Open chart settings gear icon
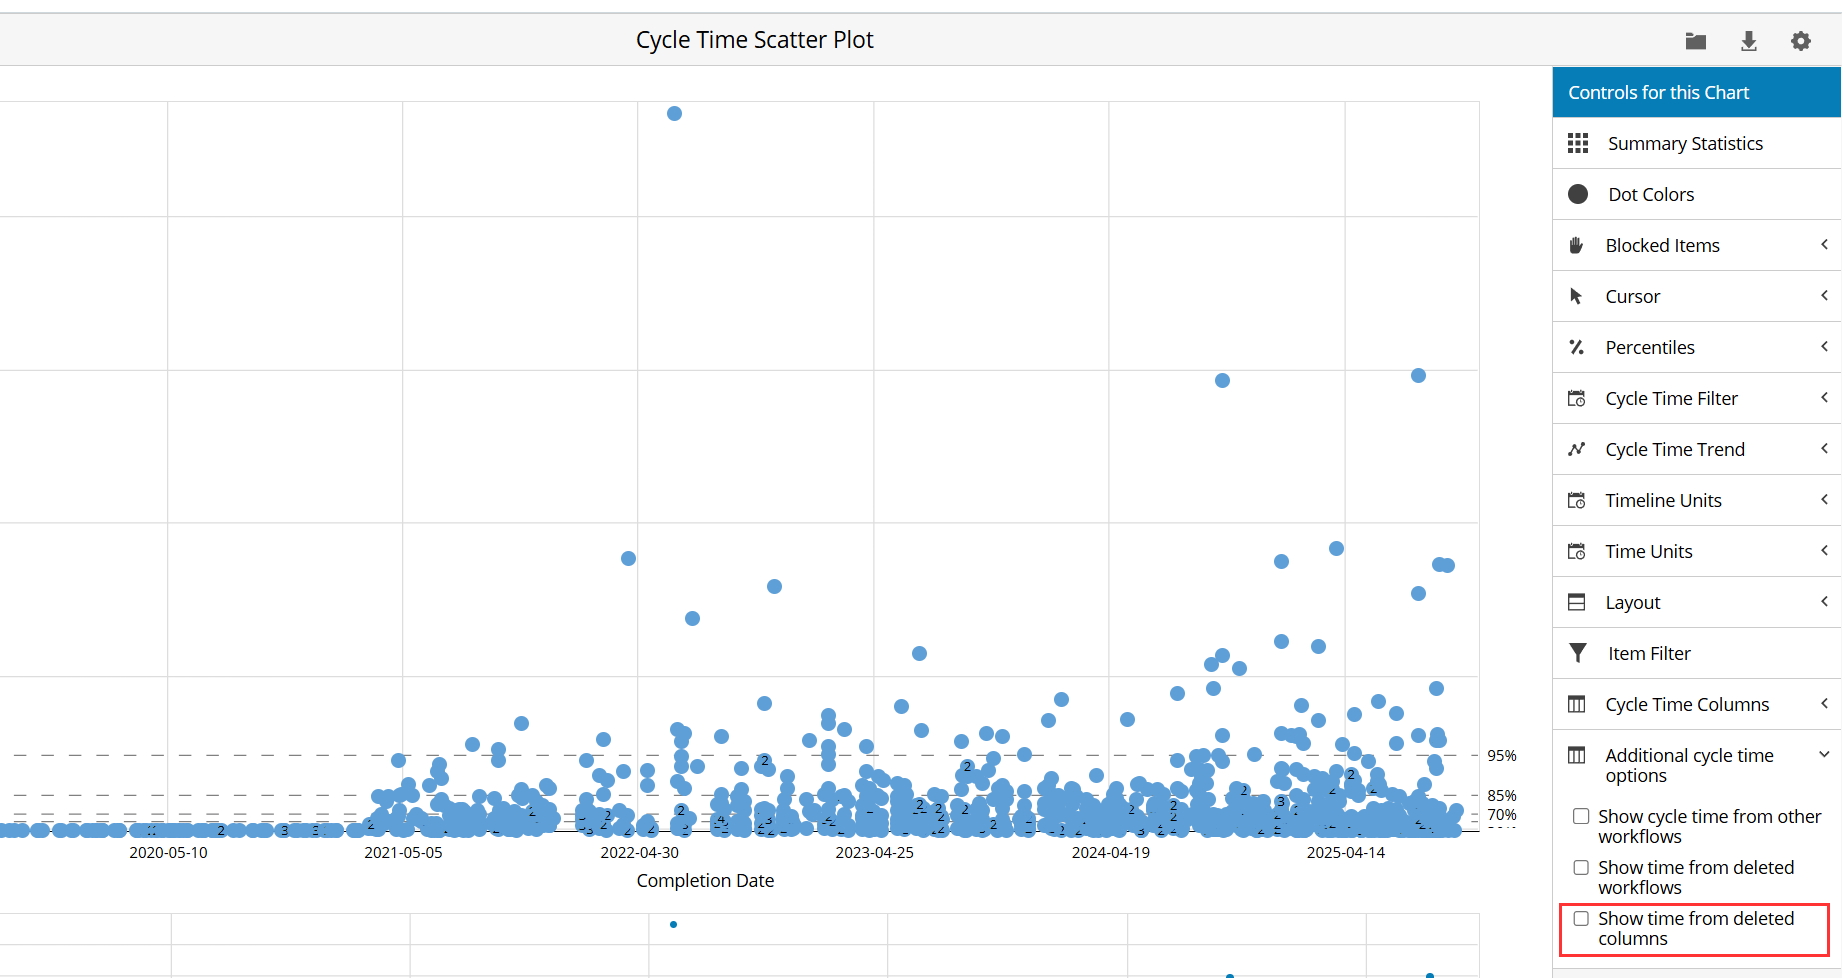Image resolution: width=1846 pixels, height=978 pixels. coord(1800,41)
